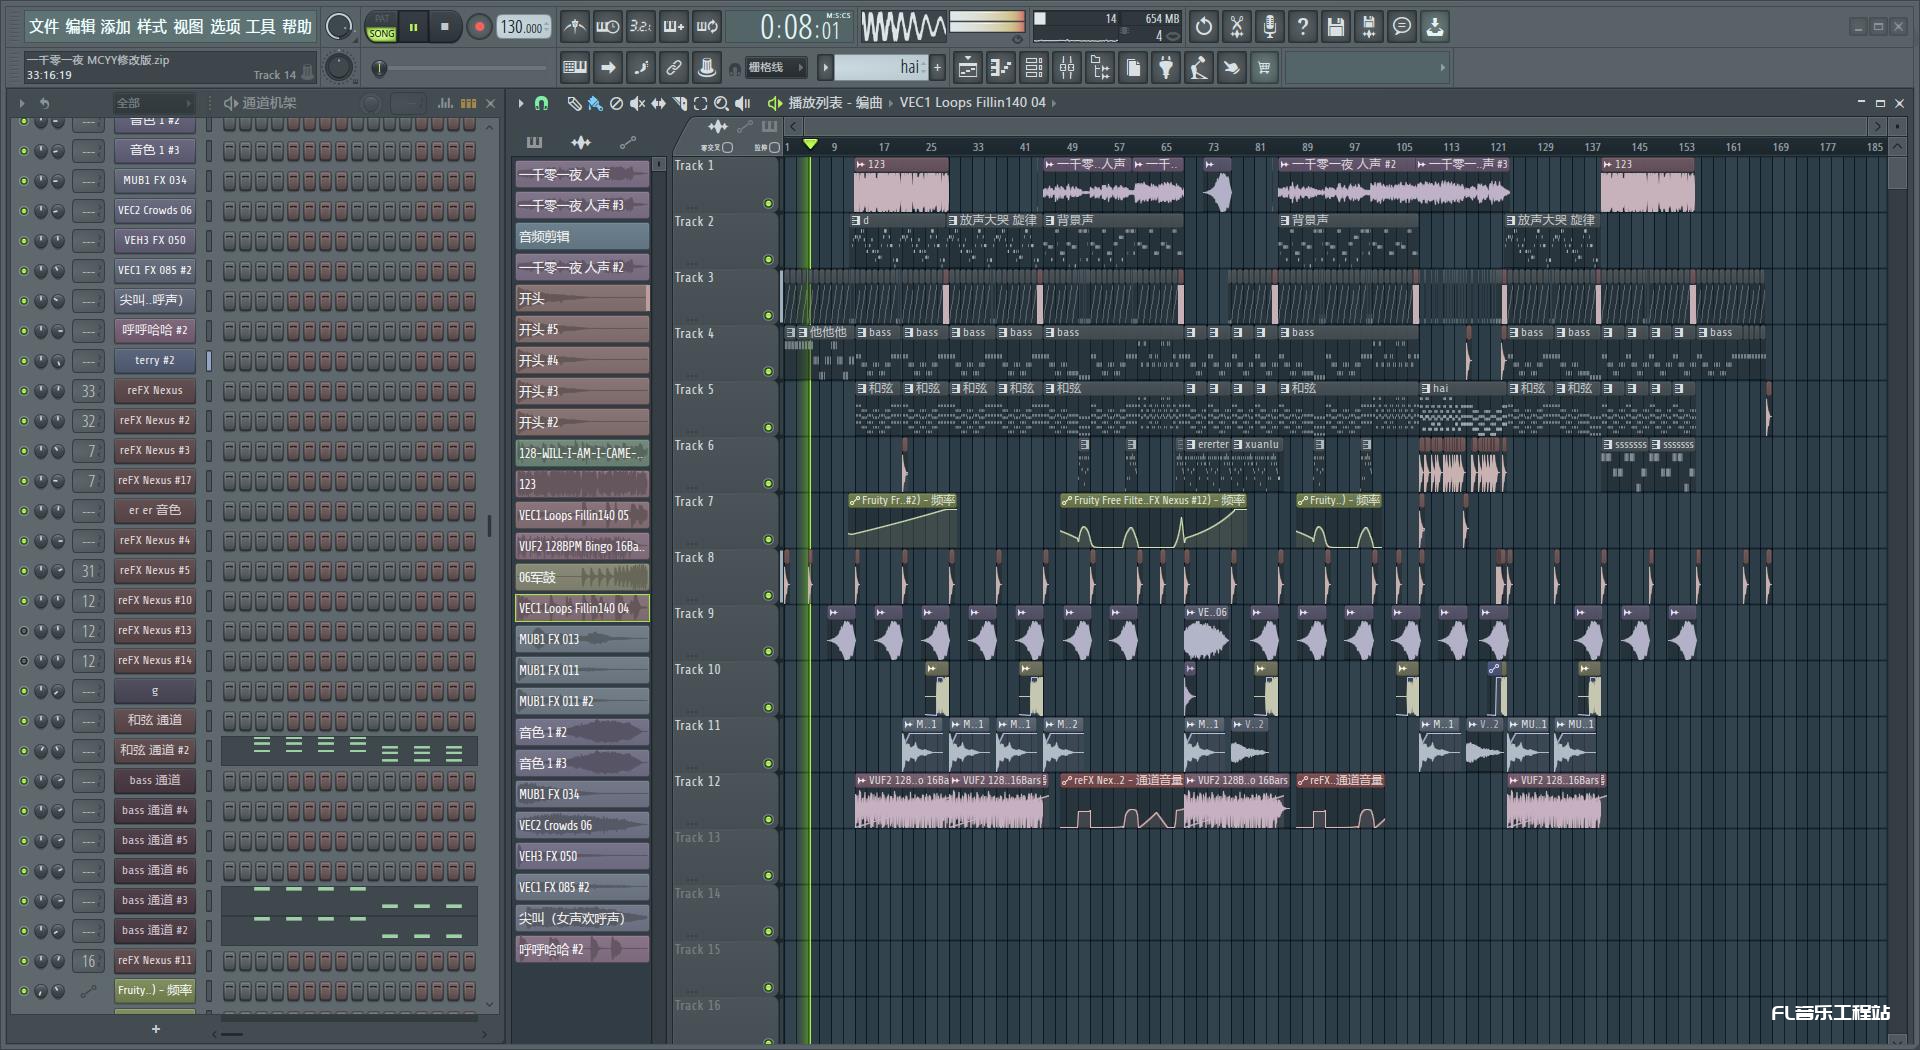
Task: Open the 栅格线 snap dropdown
Action: [774, 68]
